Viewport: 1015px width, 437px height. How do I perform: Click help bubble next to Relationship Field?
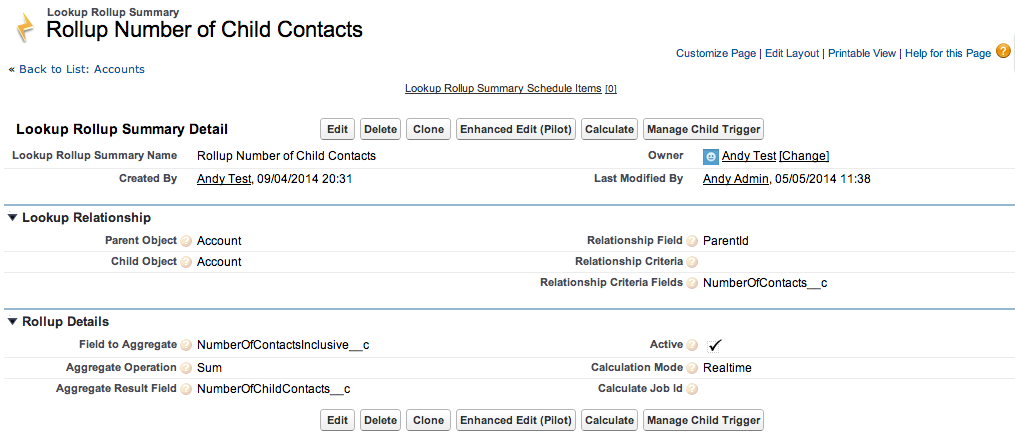pos(693,241)
